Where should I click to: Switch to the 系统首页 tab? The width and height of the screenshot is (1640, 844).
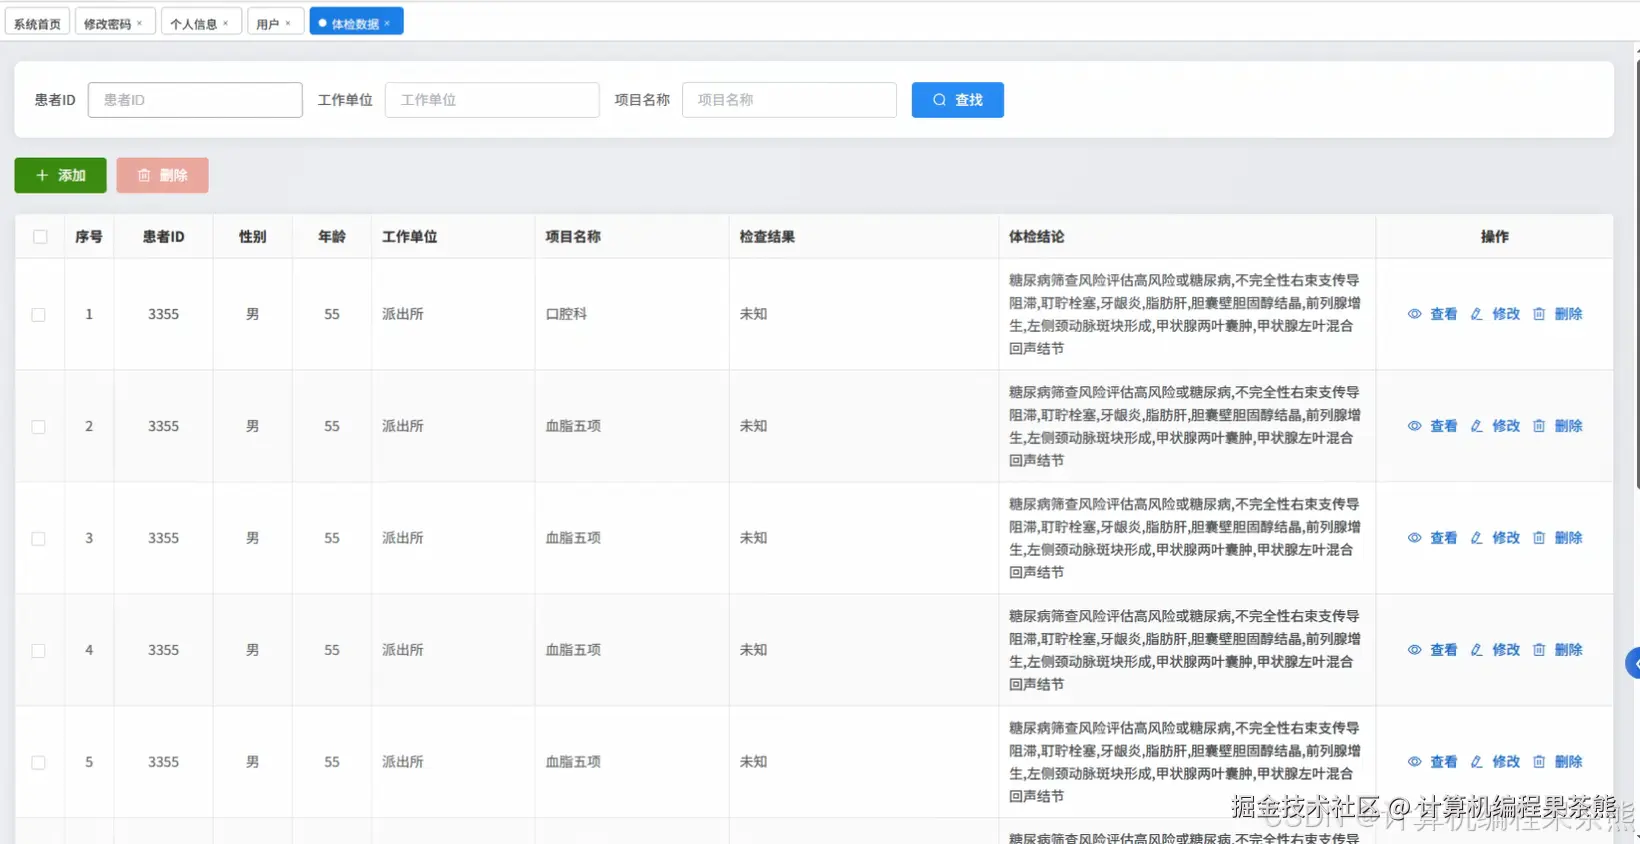(37, 23)
